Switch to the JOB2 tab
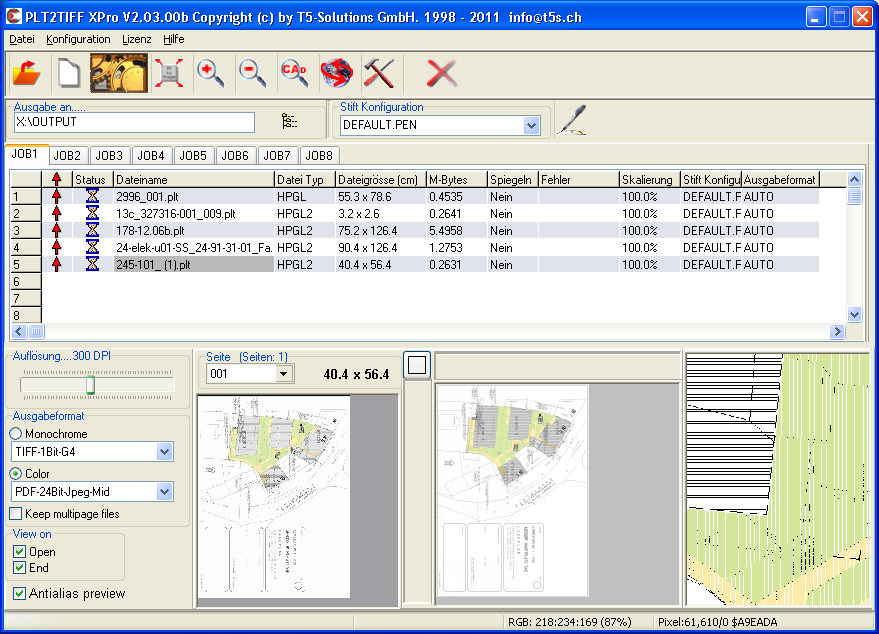Screen dimensions: 879x634 (x=67, y=155)
